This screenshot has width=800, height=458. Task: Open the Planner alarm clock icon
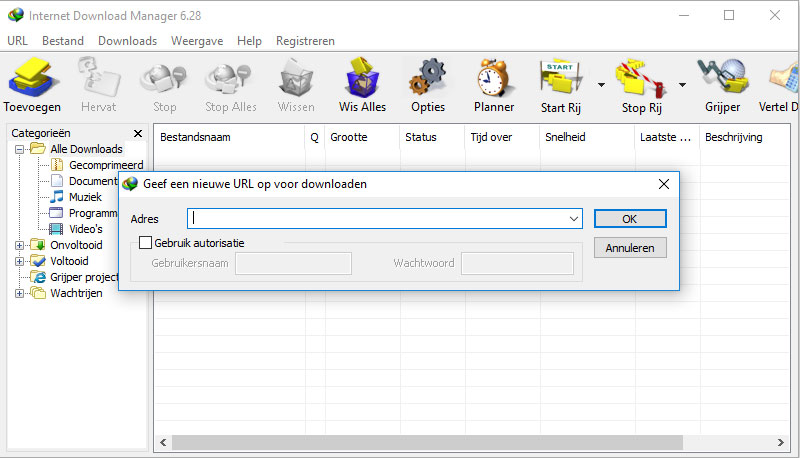(493, 78)
